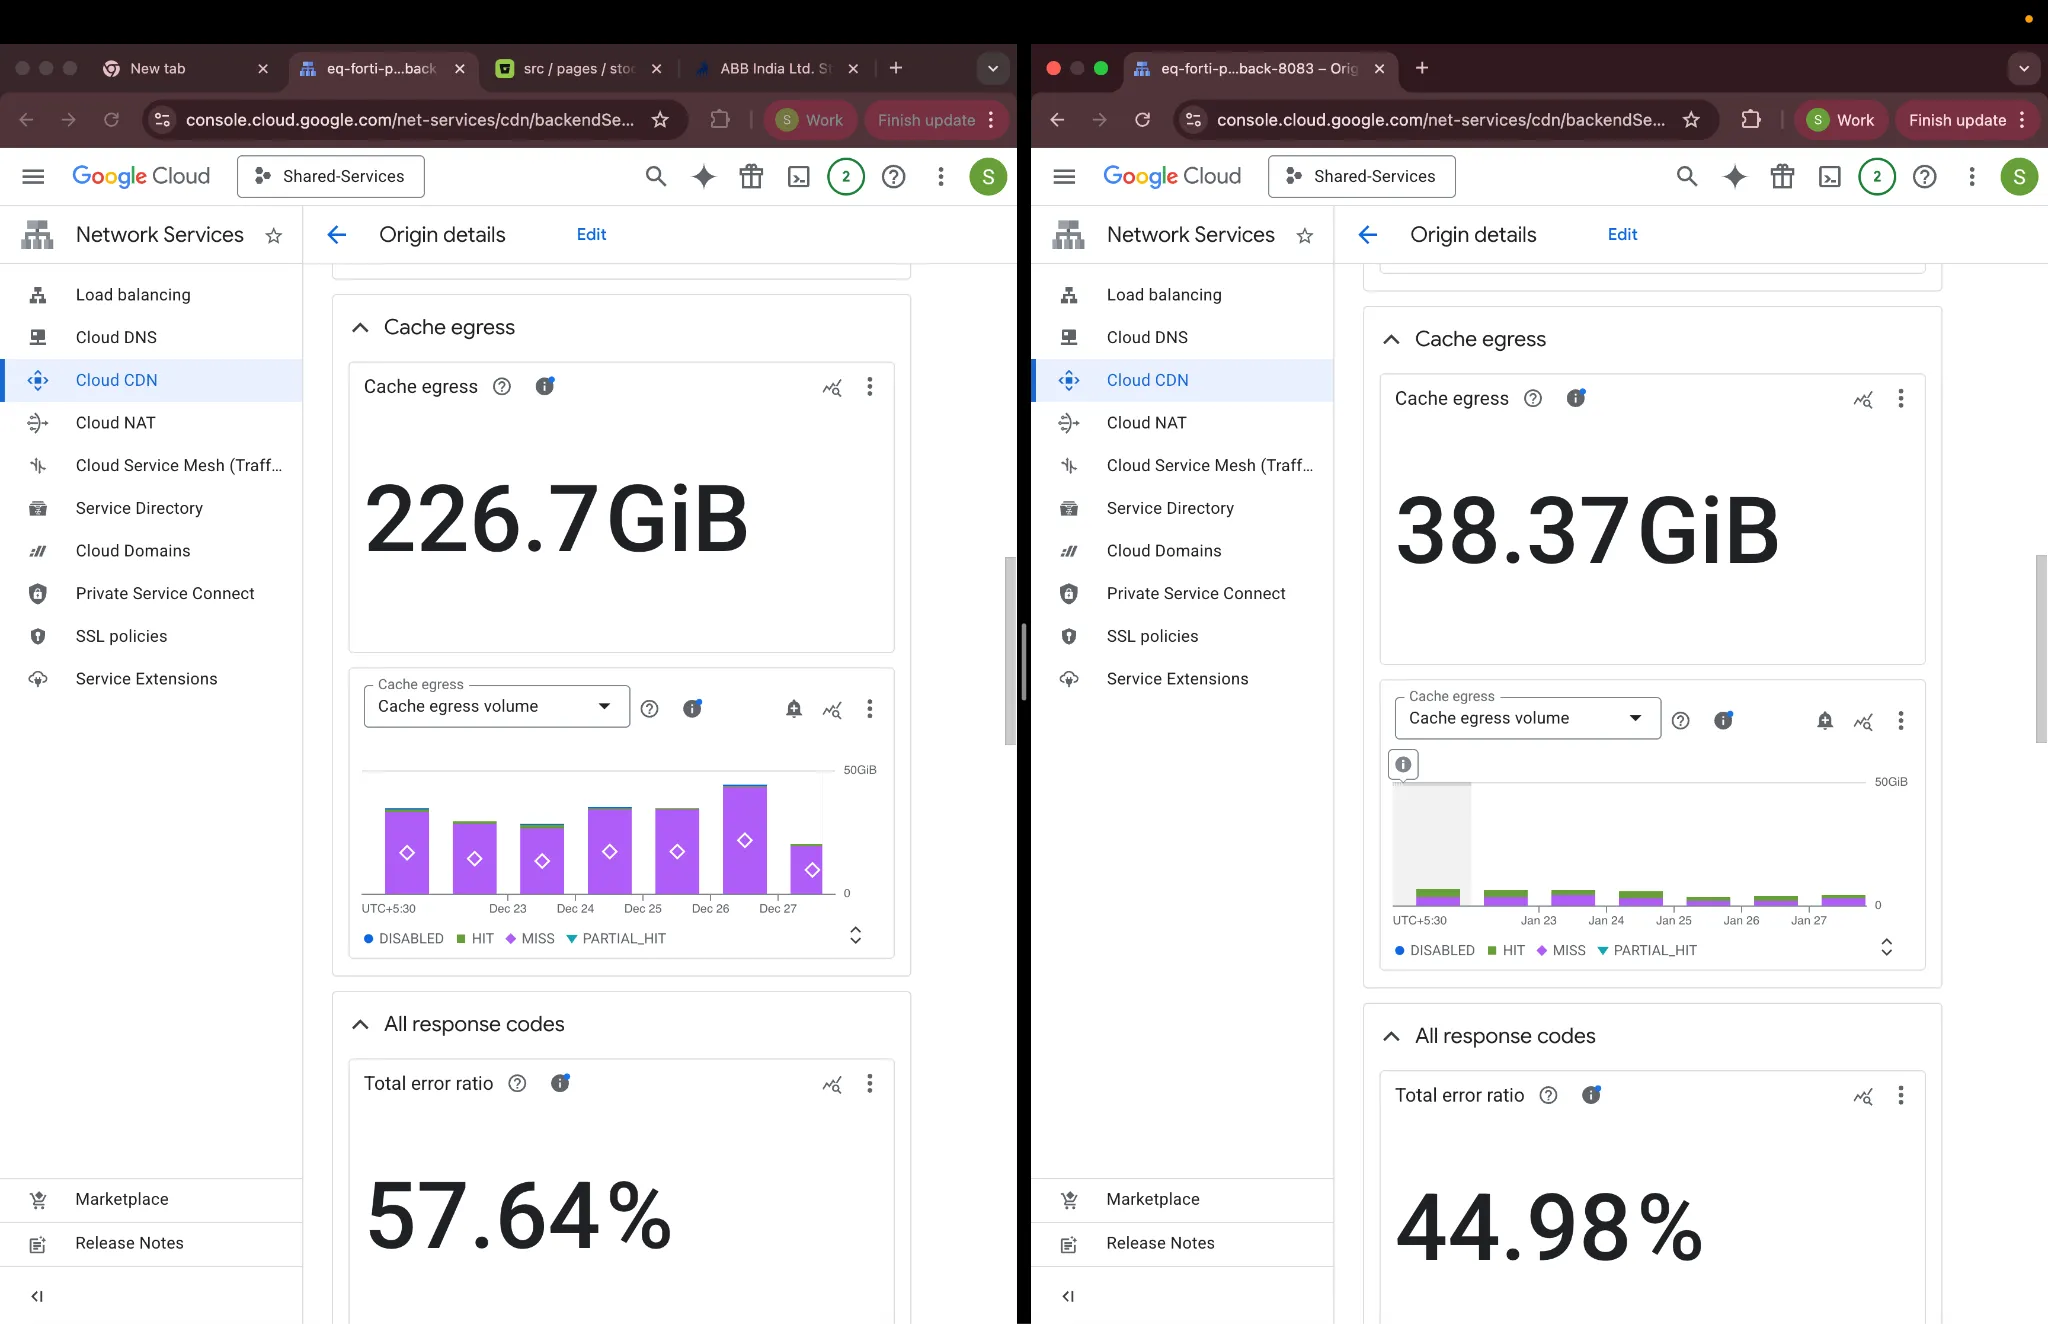
Task: Open Cache egress volume dropdown in left window
Action: 497,707
